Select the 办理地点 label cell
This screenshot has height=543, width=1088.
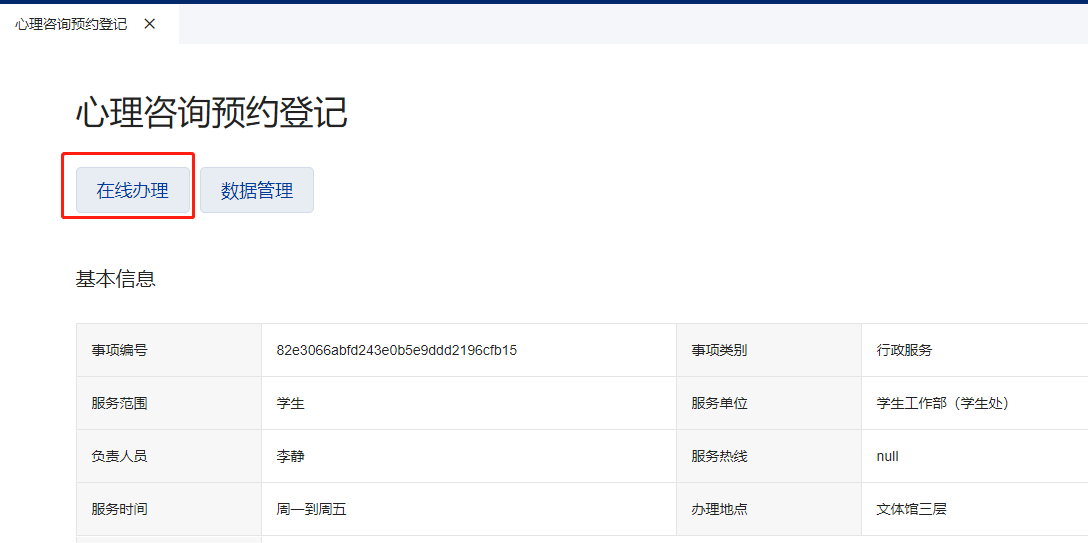tap(719, 509)
